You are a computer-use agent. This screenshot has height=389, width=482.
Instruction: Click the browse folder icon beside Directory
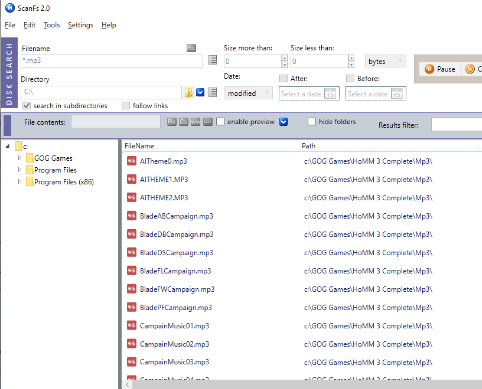(189, 92)
